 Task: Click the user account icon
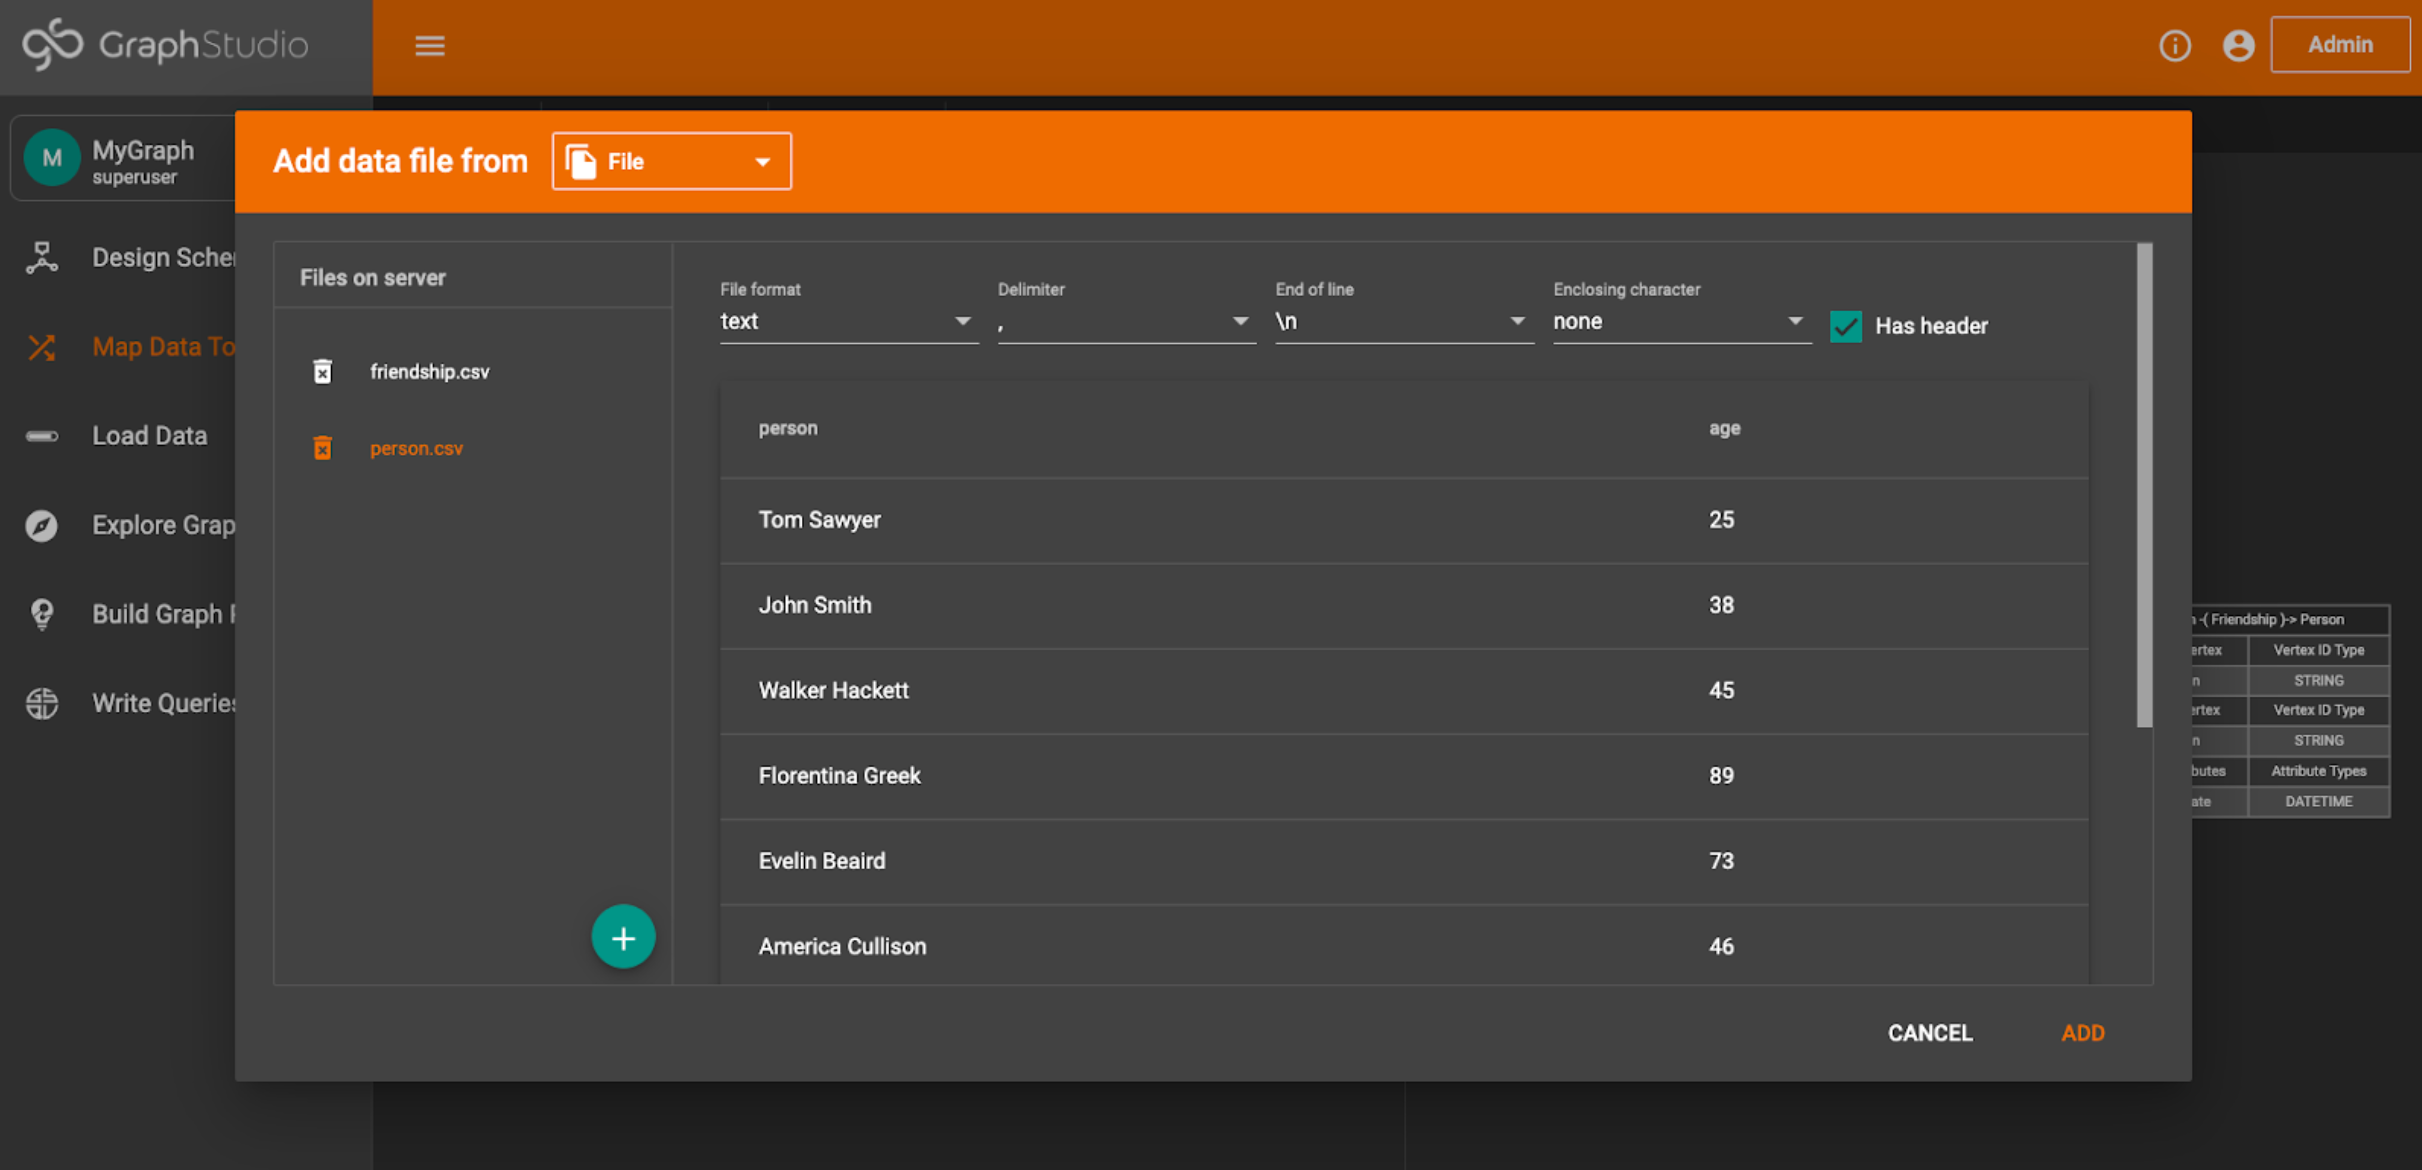tap(2238, 46)
